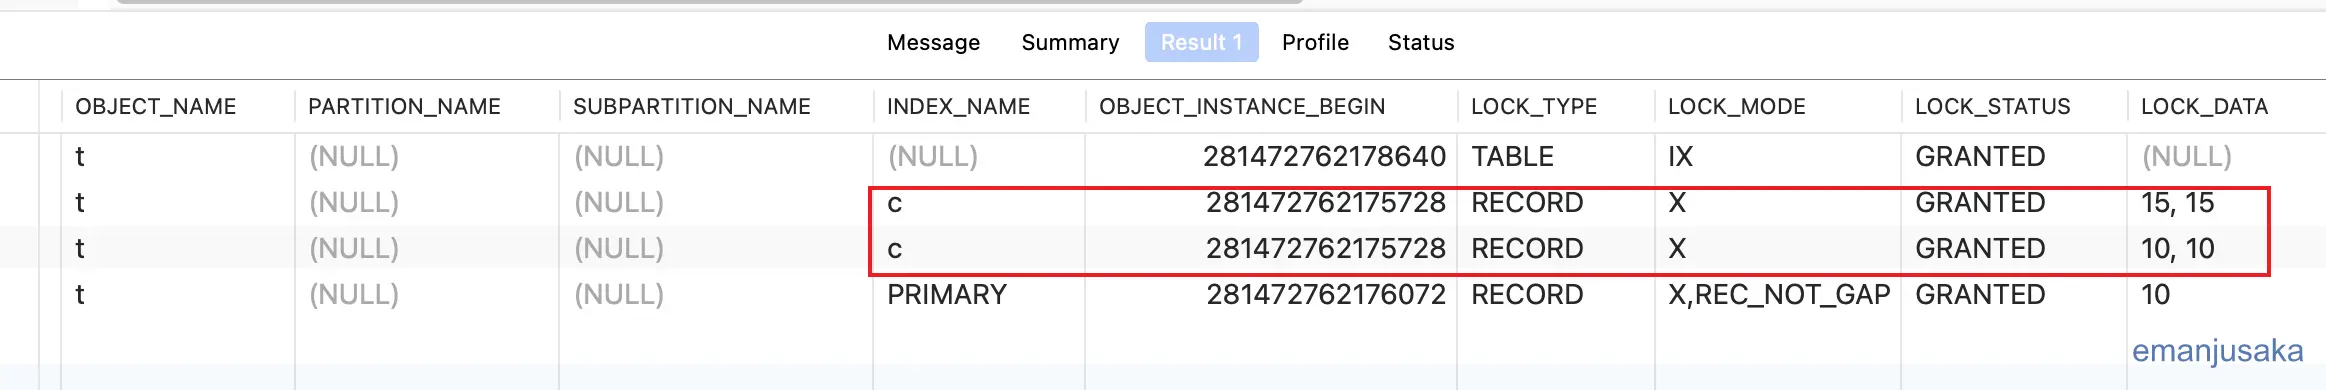The width and height of the screenshot is (2326, 390).
Task: Switch to the Message tab
Action: [x=933, y=42]
